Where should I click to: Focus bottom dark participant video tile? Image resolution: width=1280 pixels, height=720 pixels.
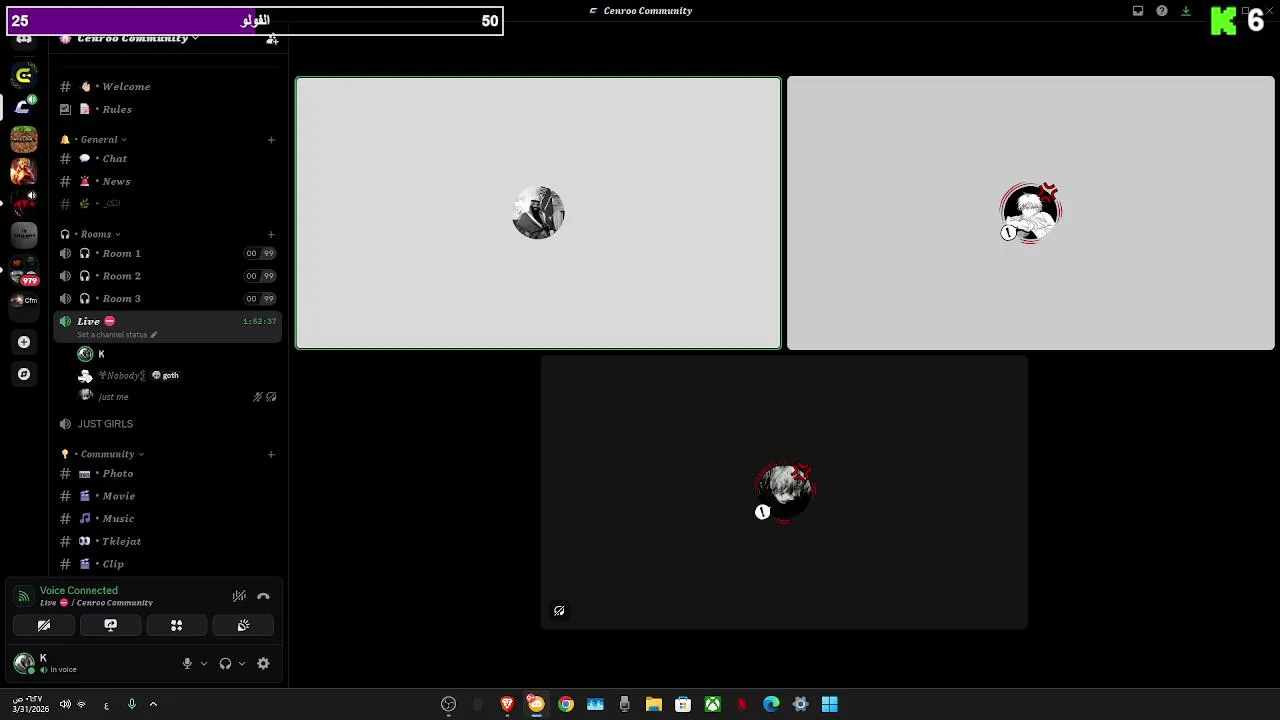(x=784, y=492)
